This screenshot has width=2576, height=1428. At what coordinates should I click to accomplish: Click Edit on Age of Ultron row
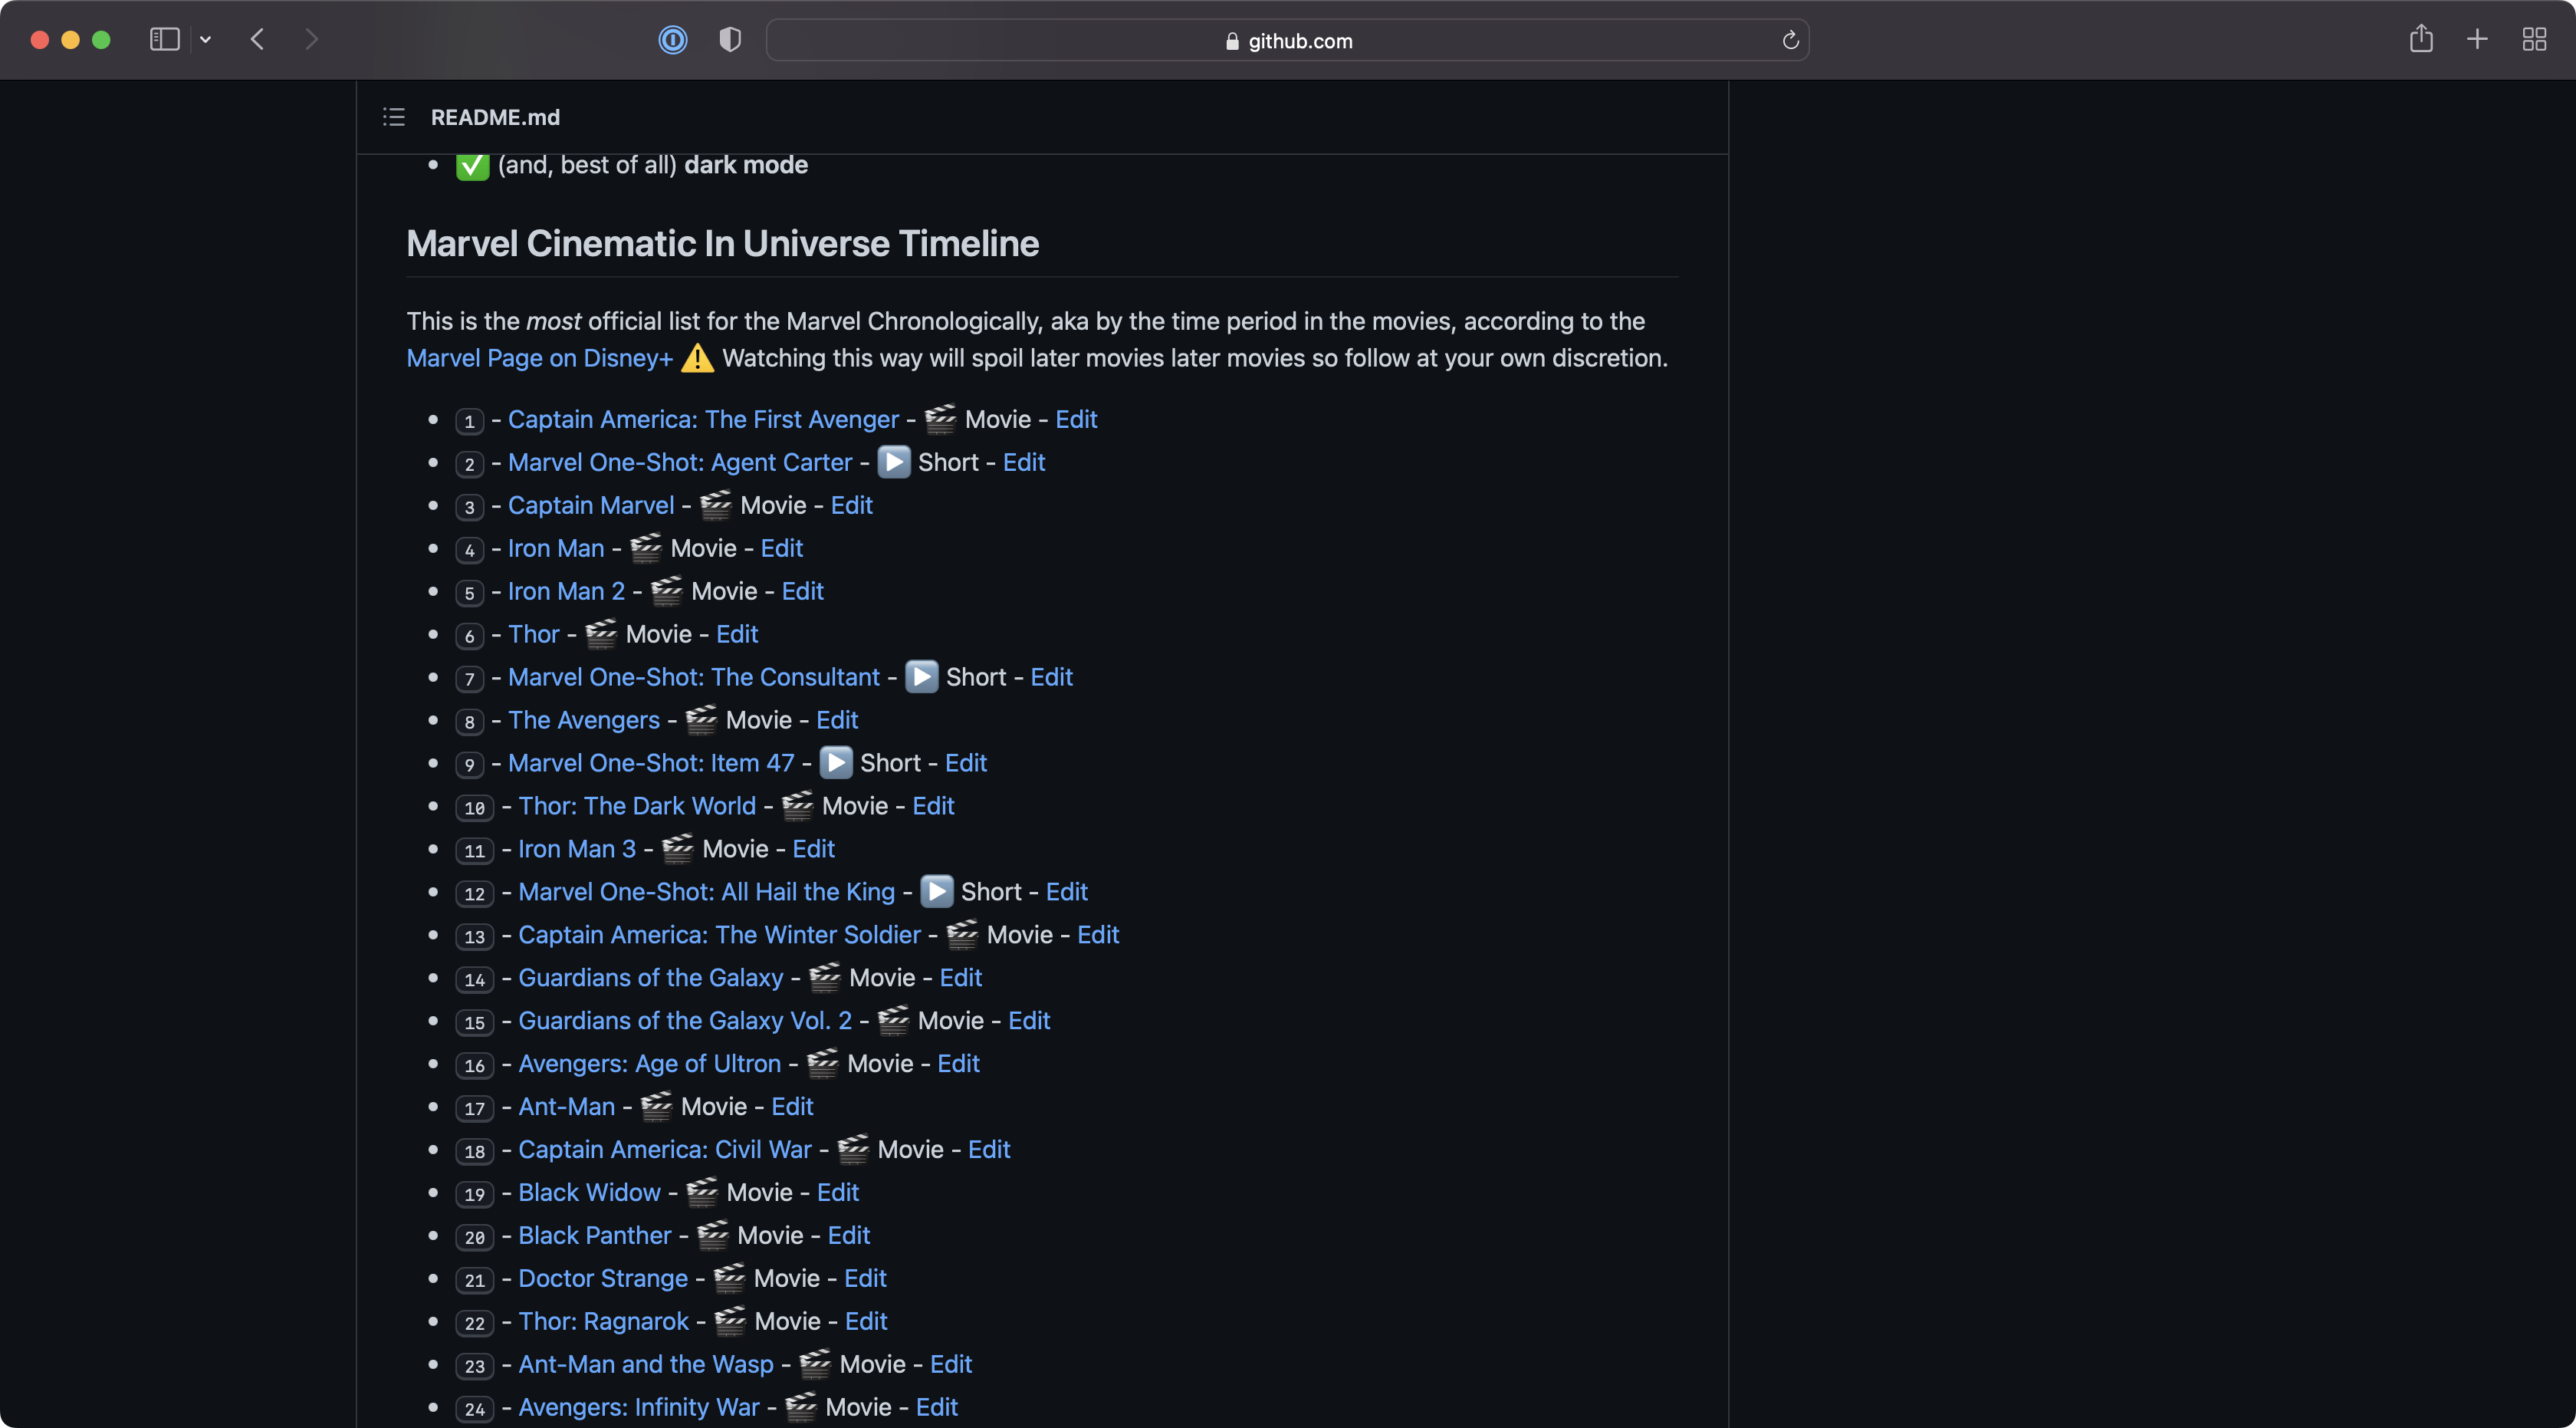(958, 1065)
